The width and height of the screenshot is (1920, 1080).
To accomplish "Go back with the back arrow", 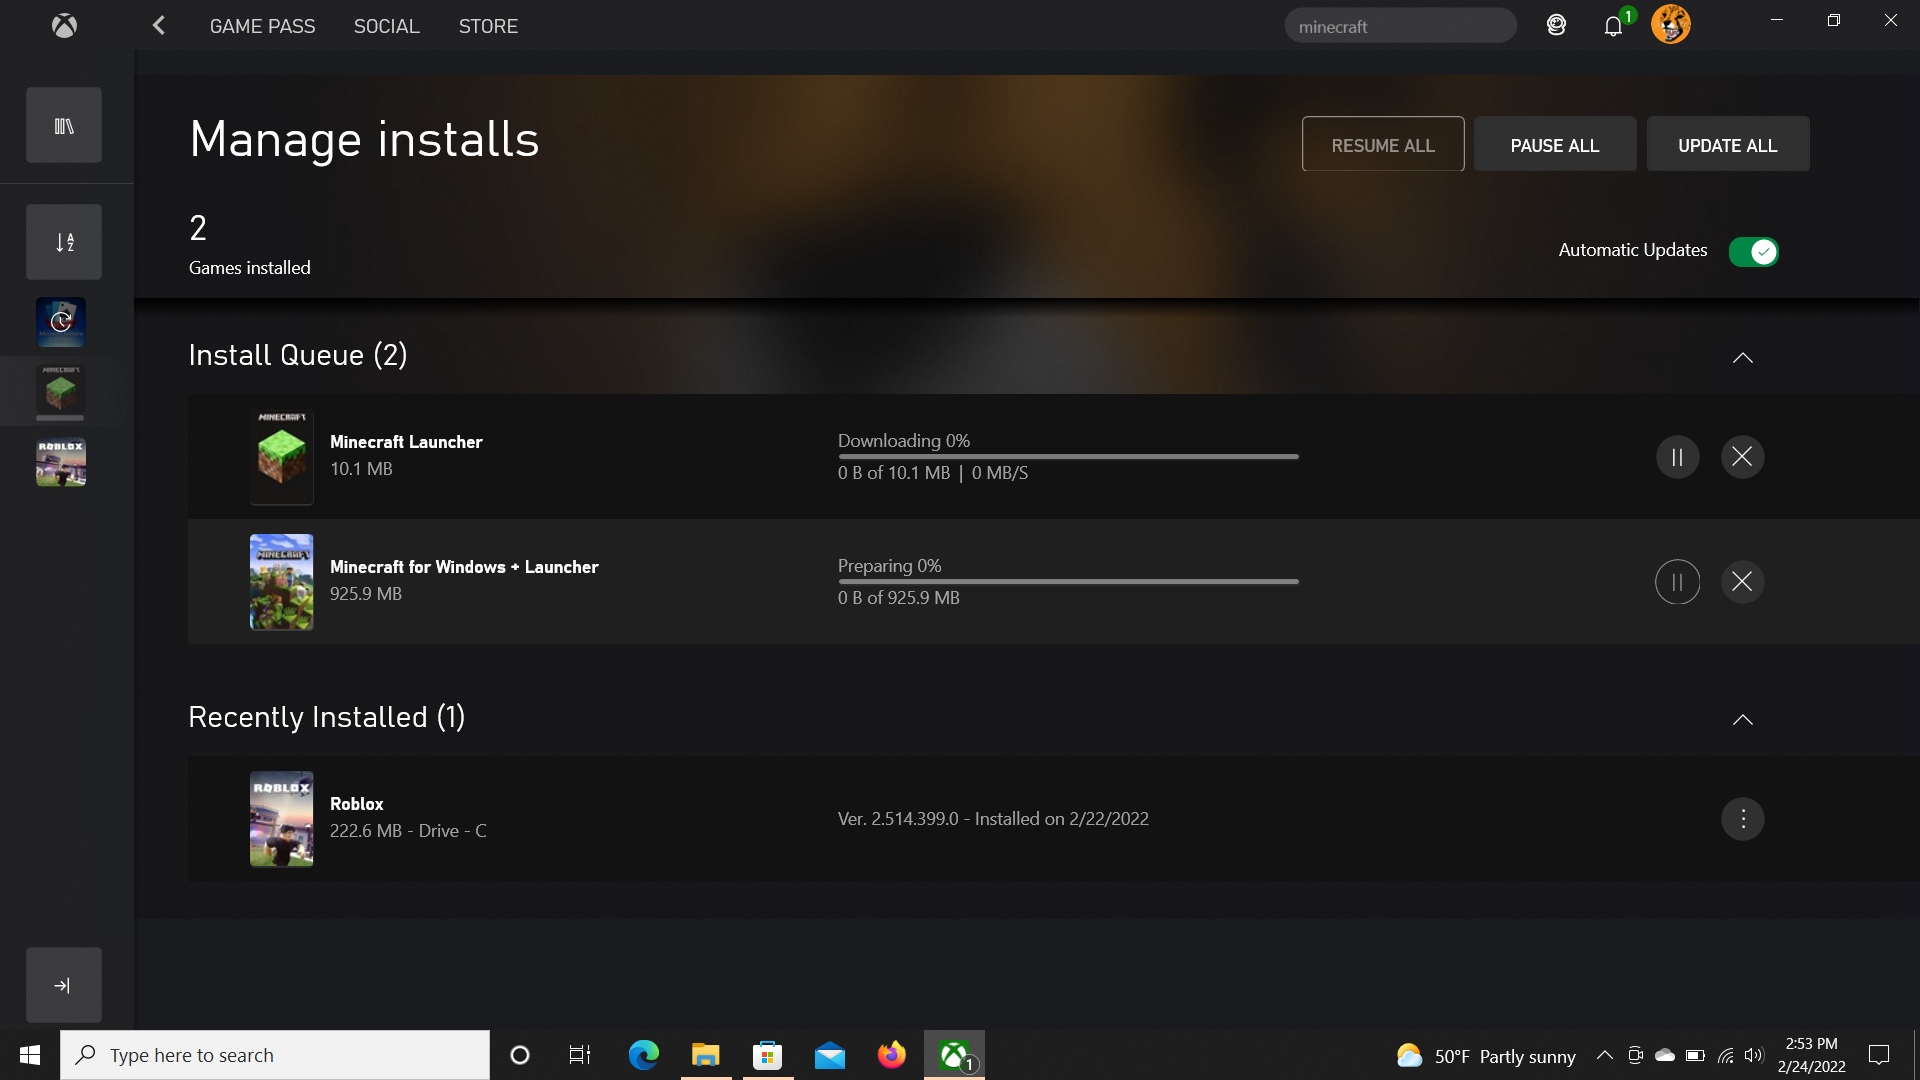I will tap(158, 26).
